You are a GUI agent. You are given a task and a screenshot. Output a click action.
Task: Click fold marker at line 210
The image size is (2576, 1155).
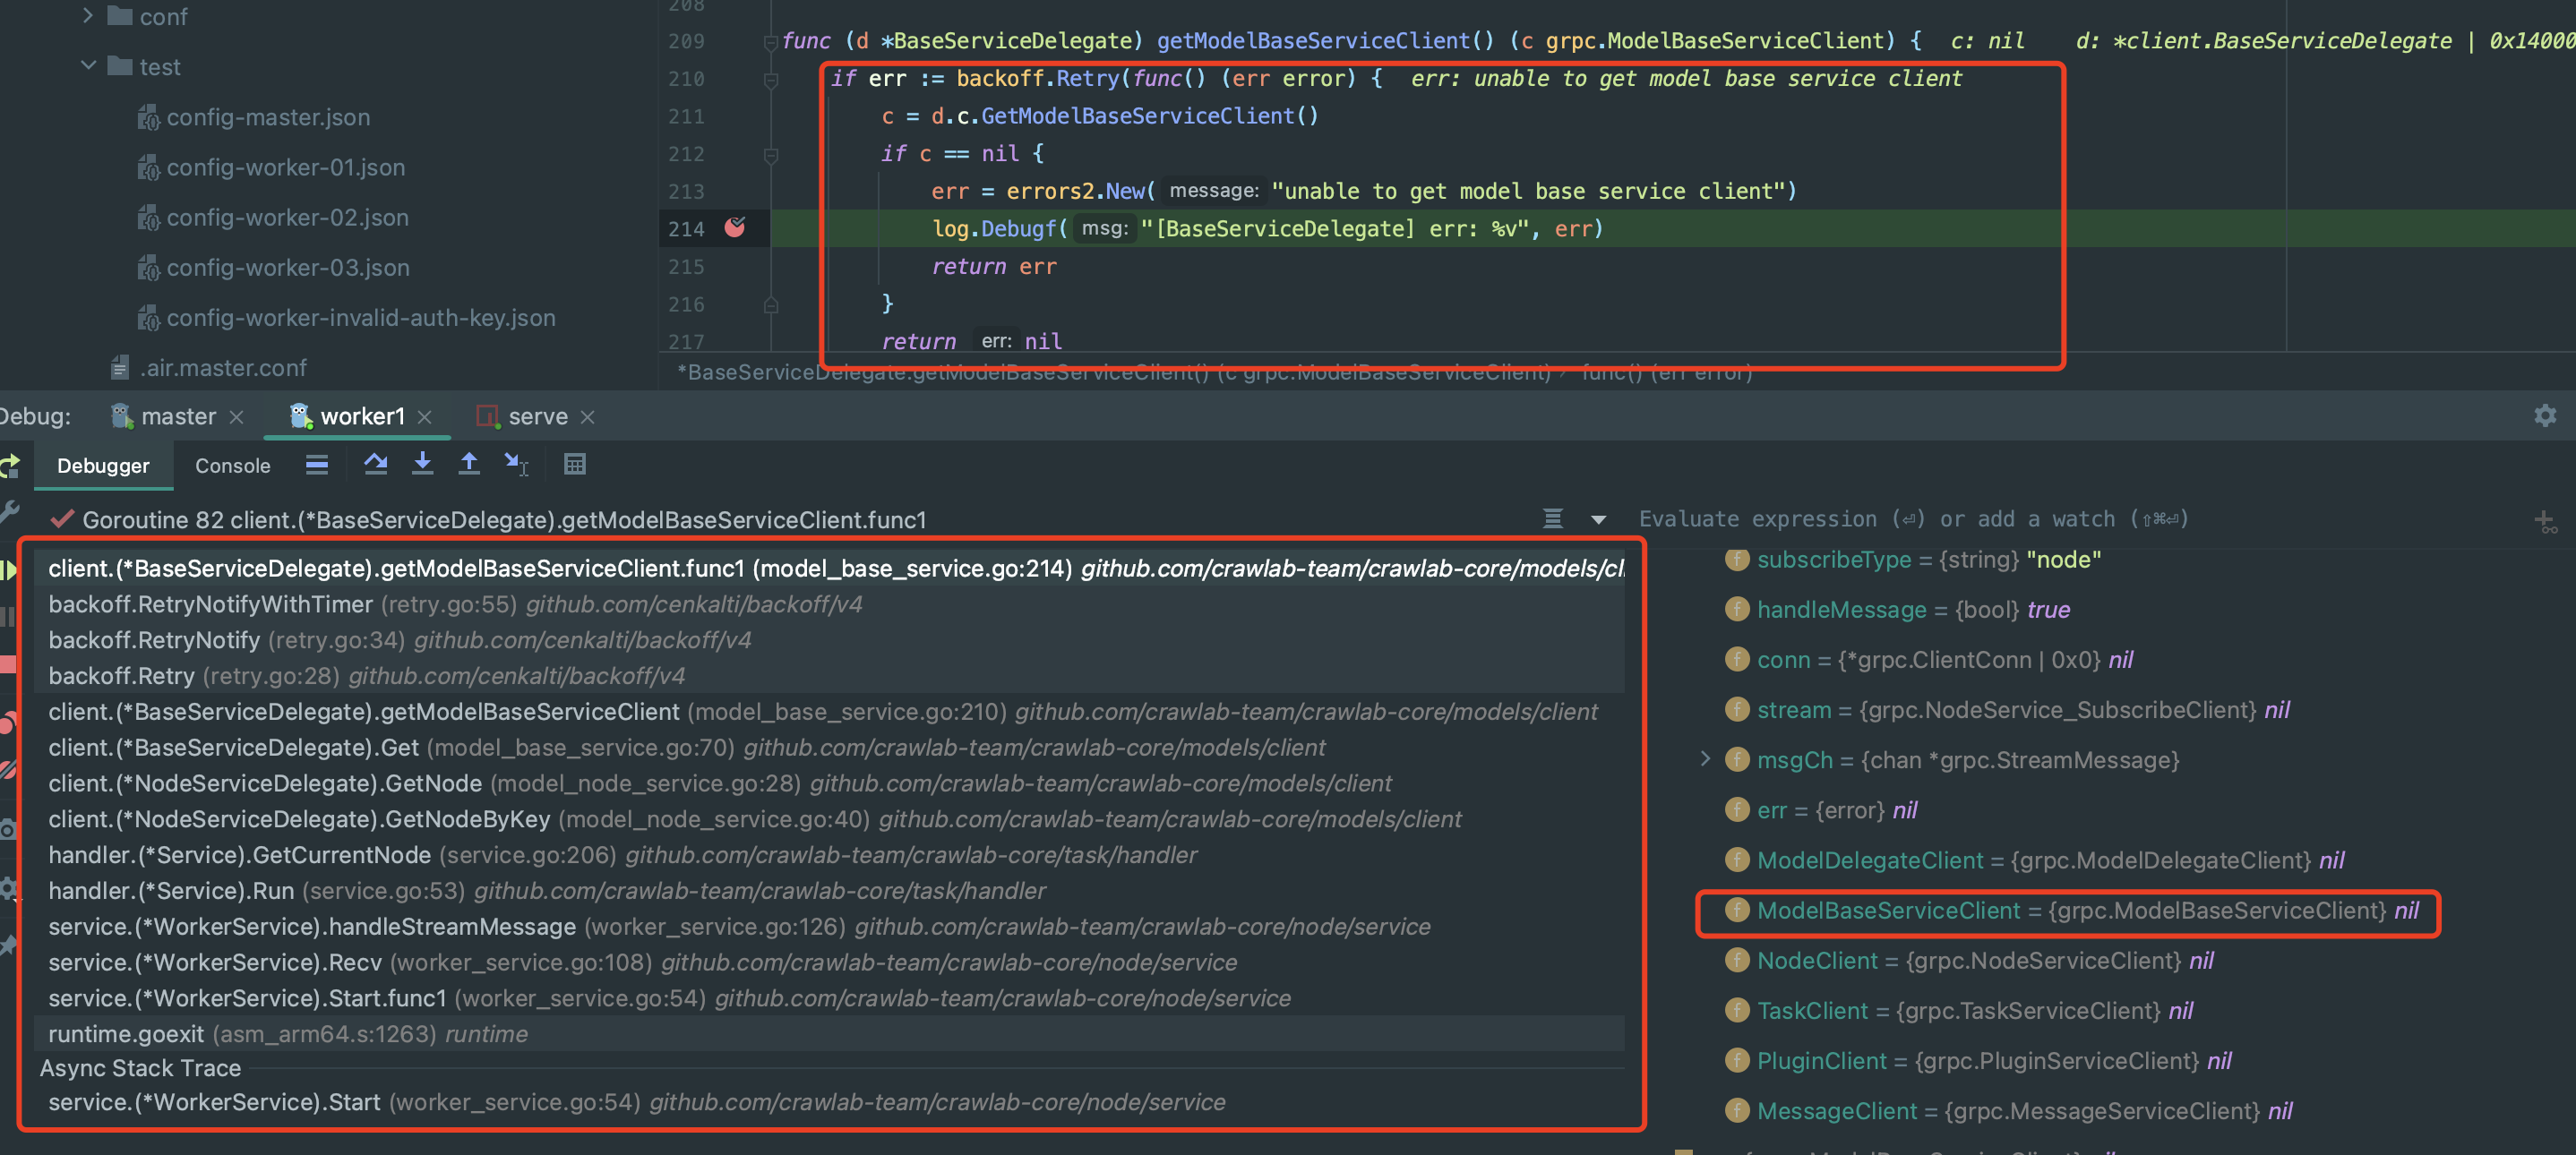click(x=770, y=80)
